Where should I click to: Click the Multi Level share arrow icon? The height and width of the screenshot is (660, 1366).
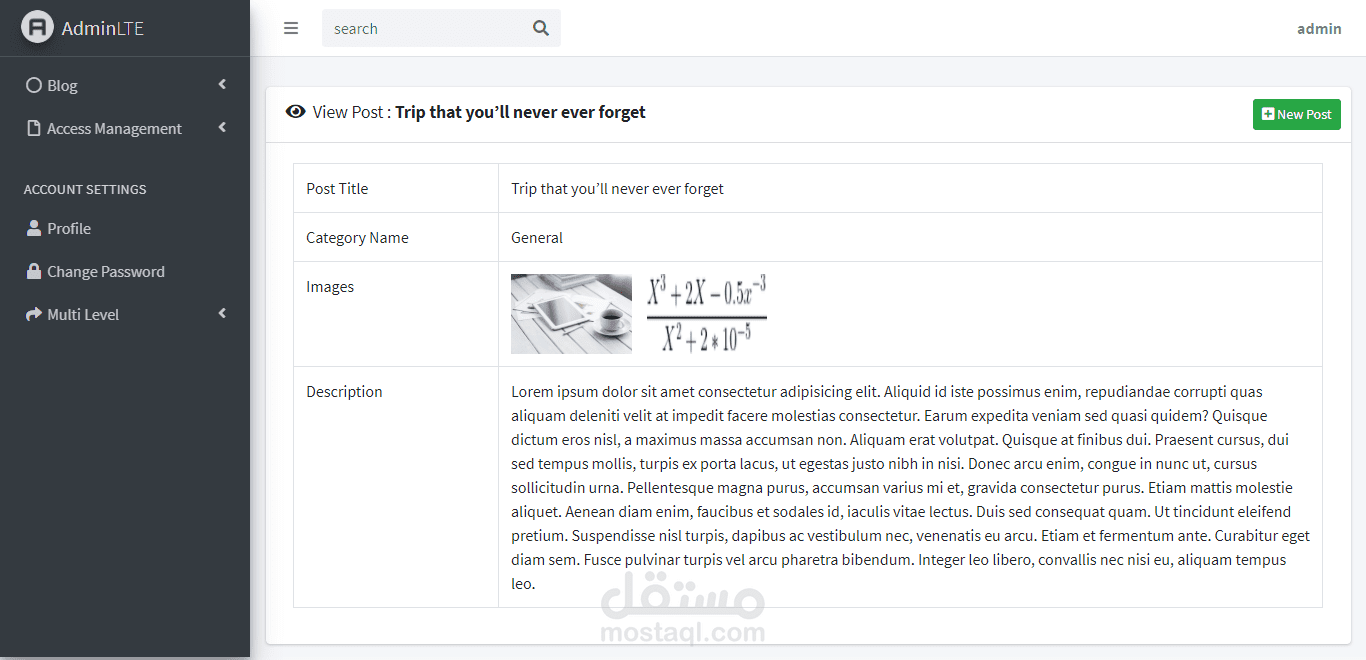tap(34, 314)
